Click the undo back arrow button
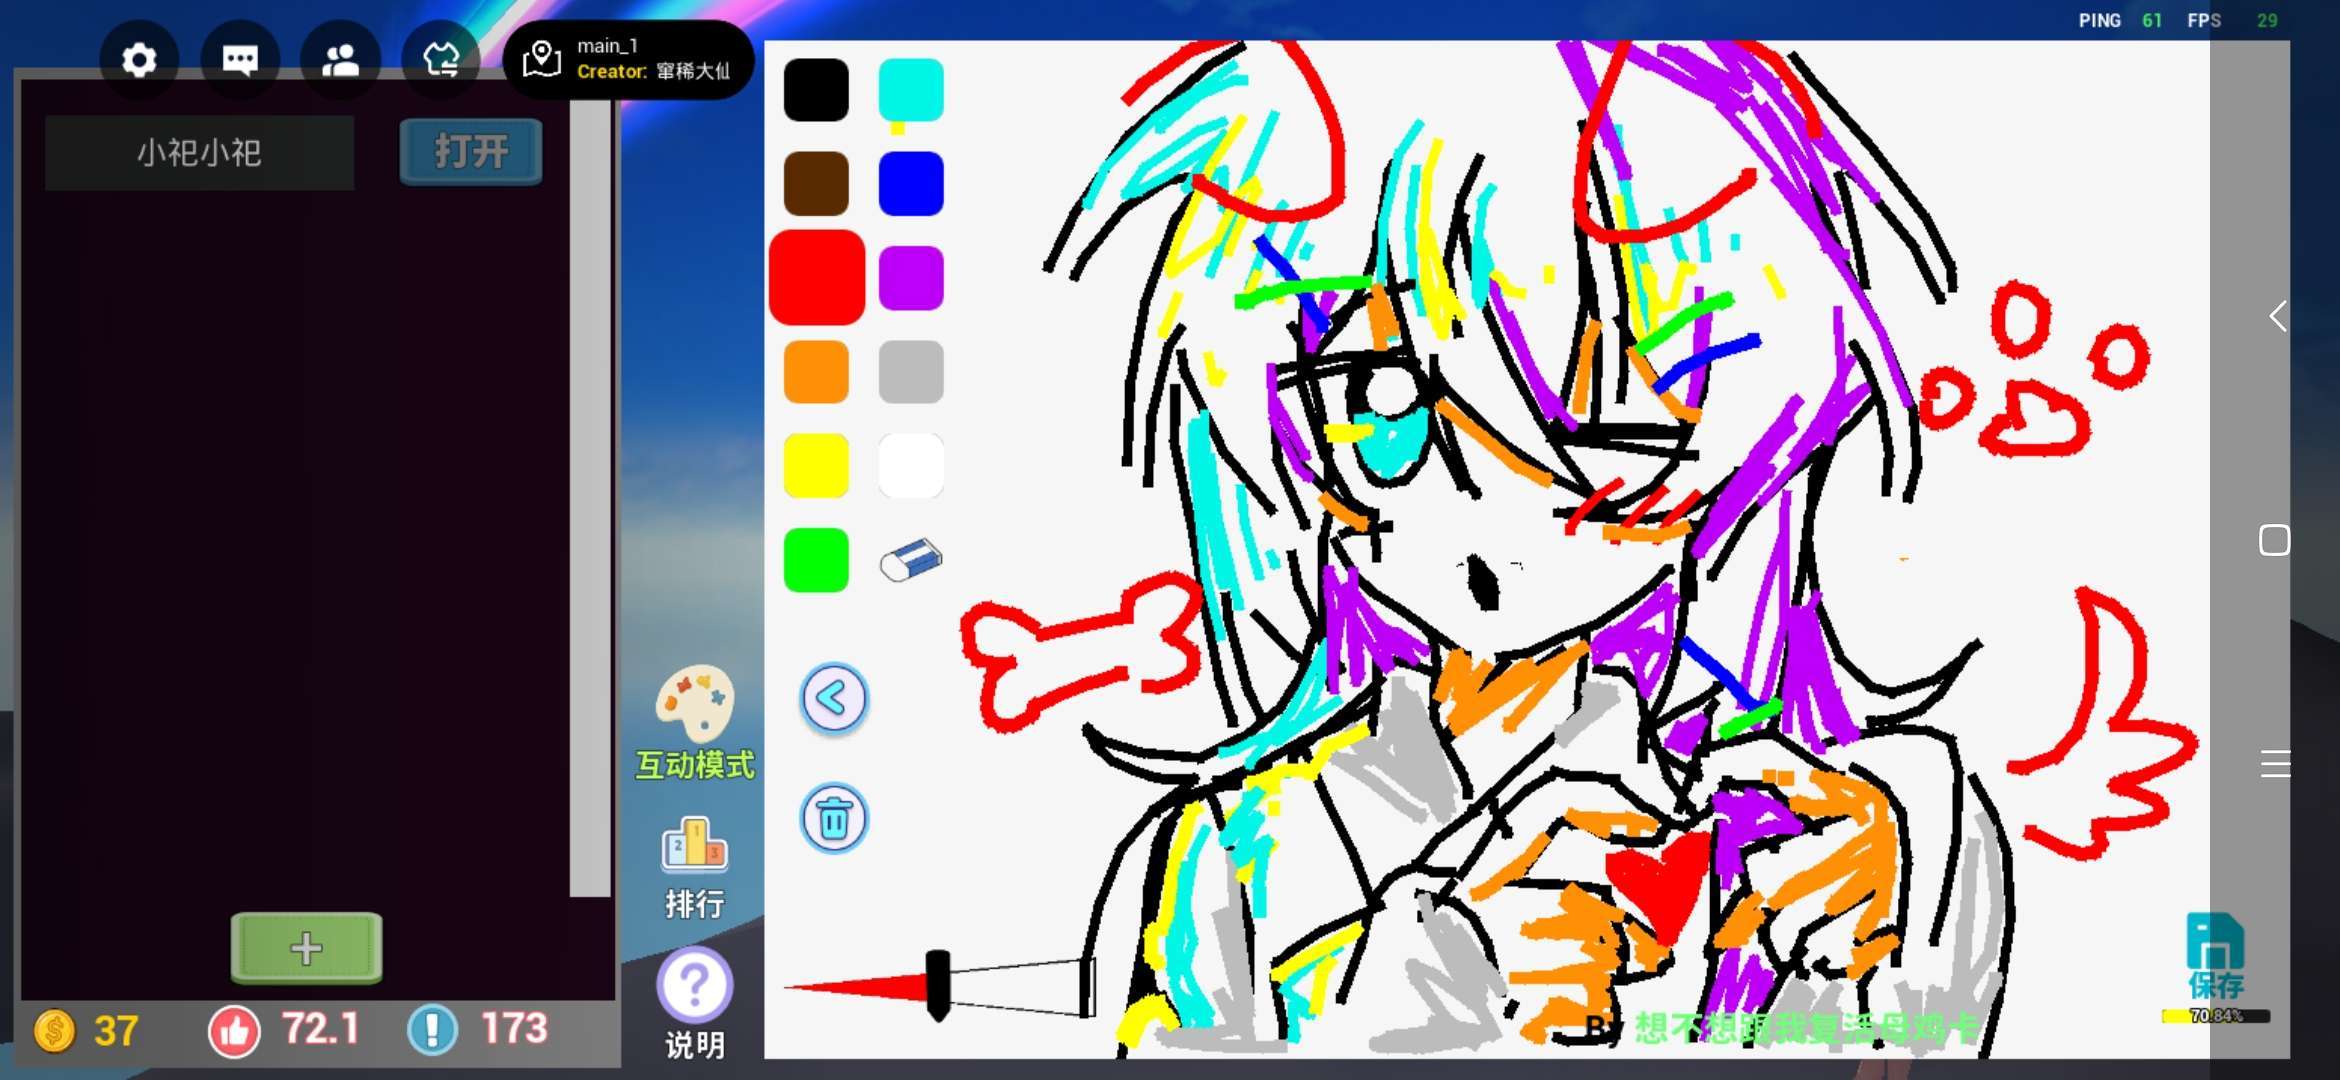Screen dimensions: 2340x1080 pyautogui.click(x=834, y=699)
